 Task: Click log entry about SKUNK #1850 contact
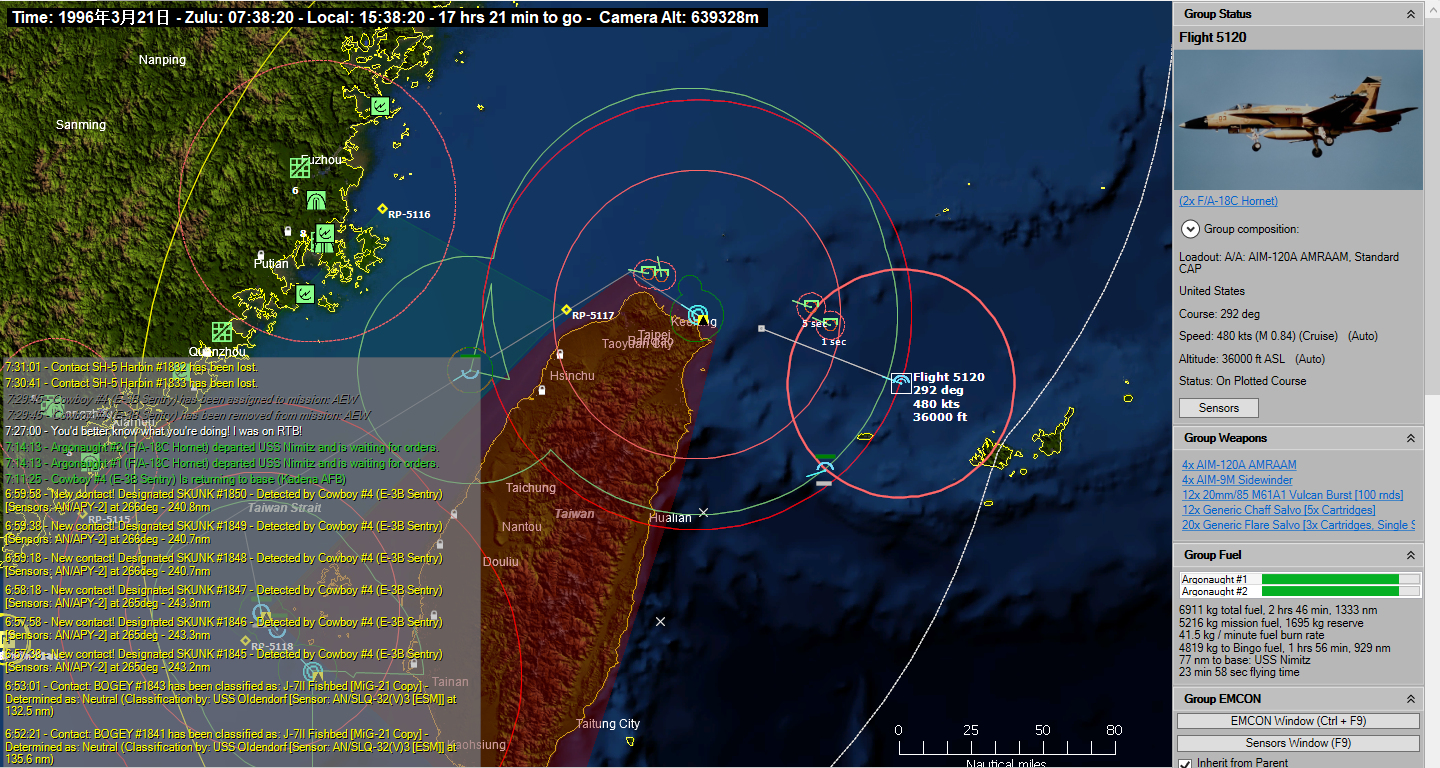click(x=224, y=501)
